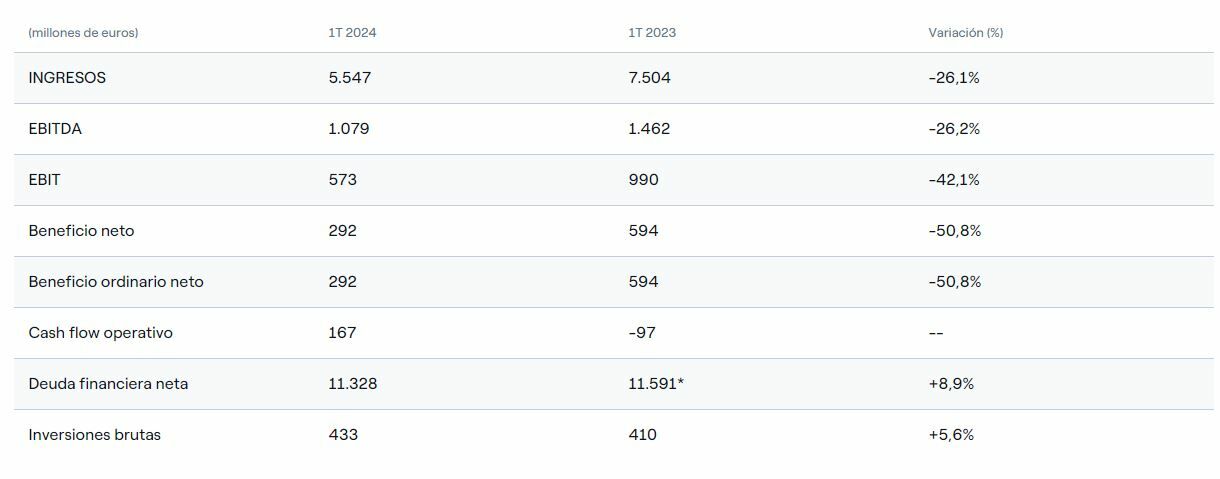Click net debt value 11.591*
The image size is (1220, 479).
pyautogui.click(x=656, y=384)
